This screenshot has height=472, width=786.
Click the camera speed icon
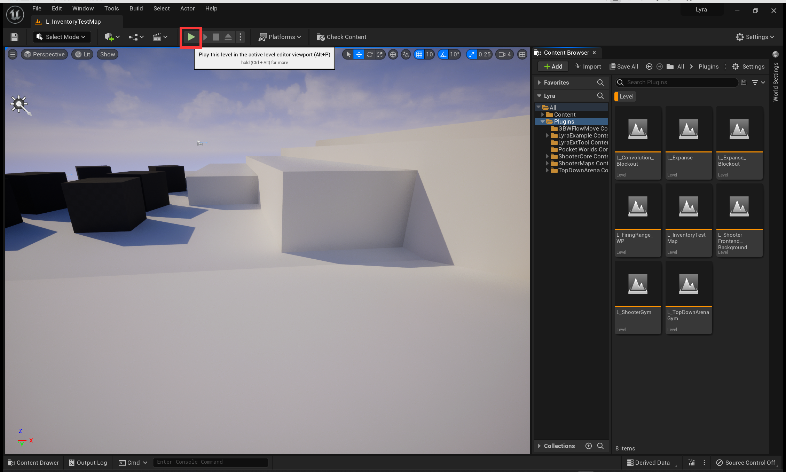(x=504, y=54)
